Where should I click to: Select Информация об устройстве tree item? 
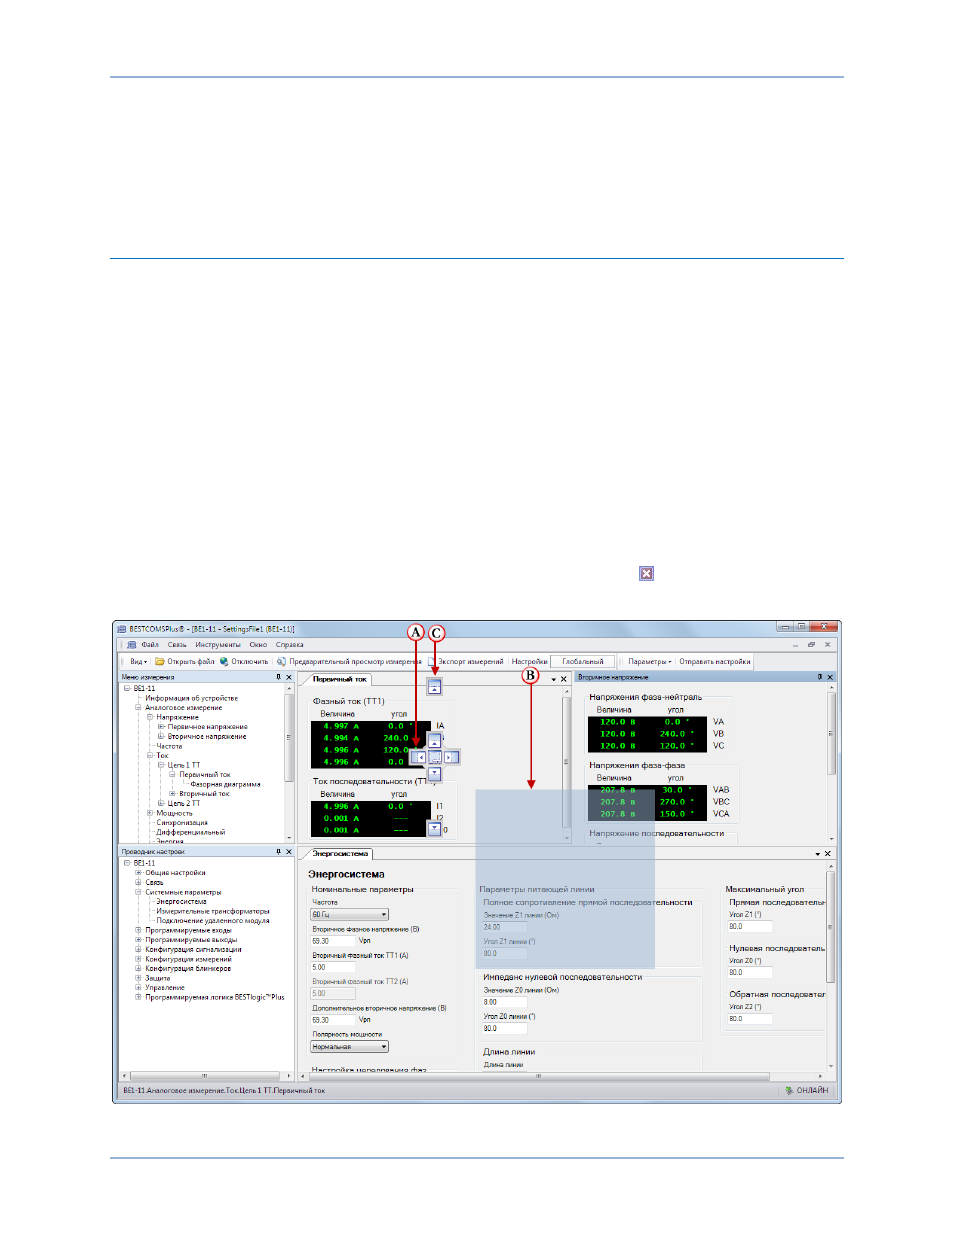(x=191, y=698)
